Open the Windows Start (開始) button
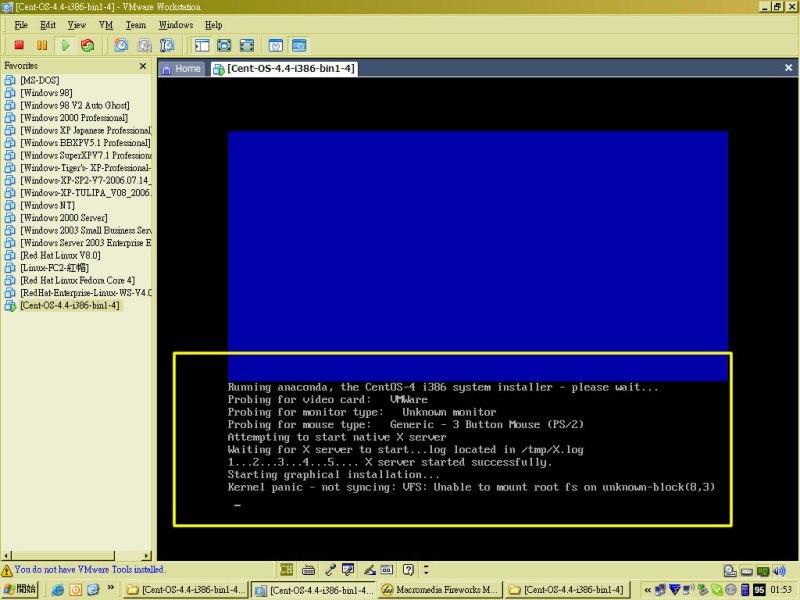Image resolution: width=800 pixels, height=600 pixels. pyautogui.click(x=20, y=590)
